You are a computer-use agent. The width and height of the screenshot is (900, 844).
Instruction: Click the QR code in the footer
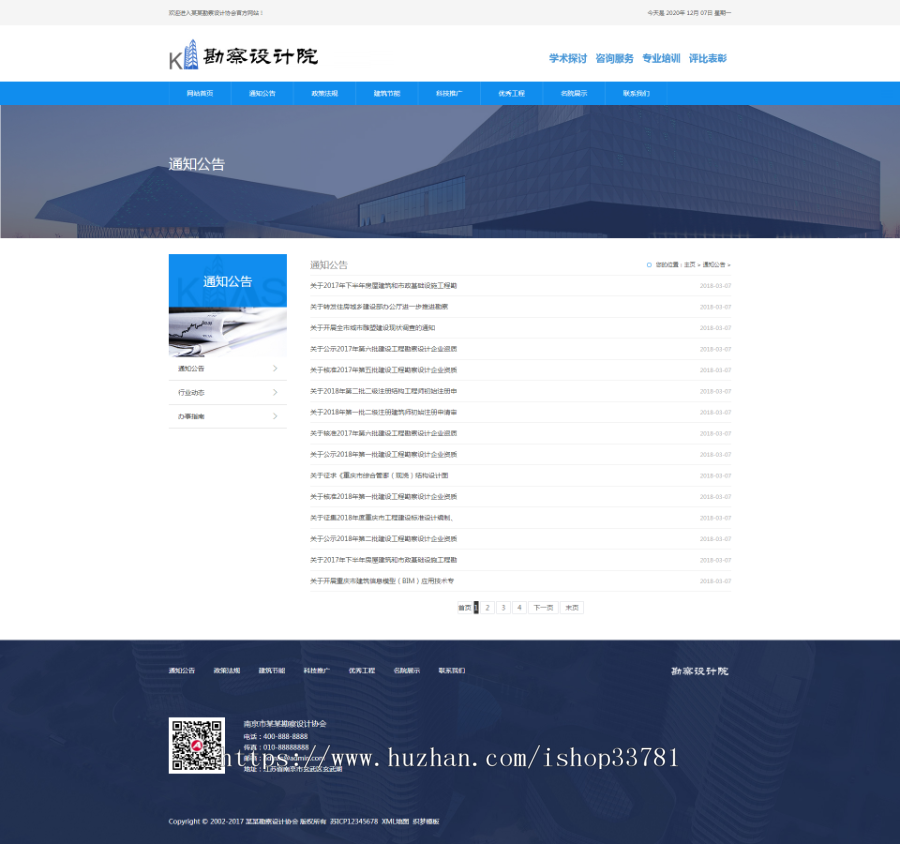coord(196,745)
